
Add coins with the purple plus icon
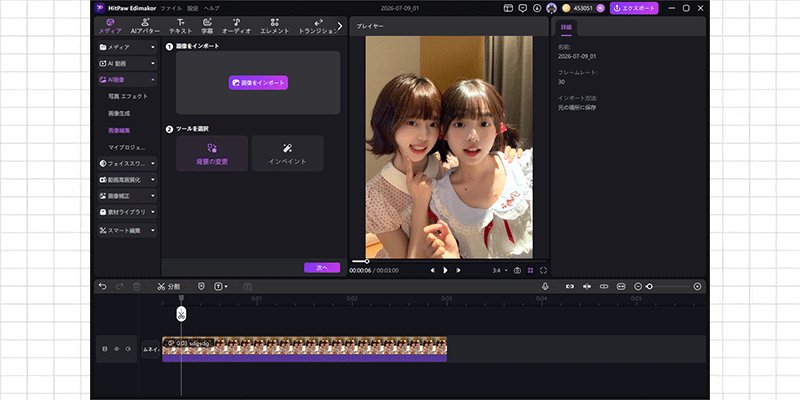(600, 8)
